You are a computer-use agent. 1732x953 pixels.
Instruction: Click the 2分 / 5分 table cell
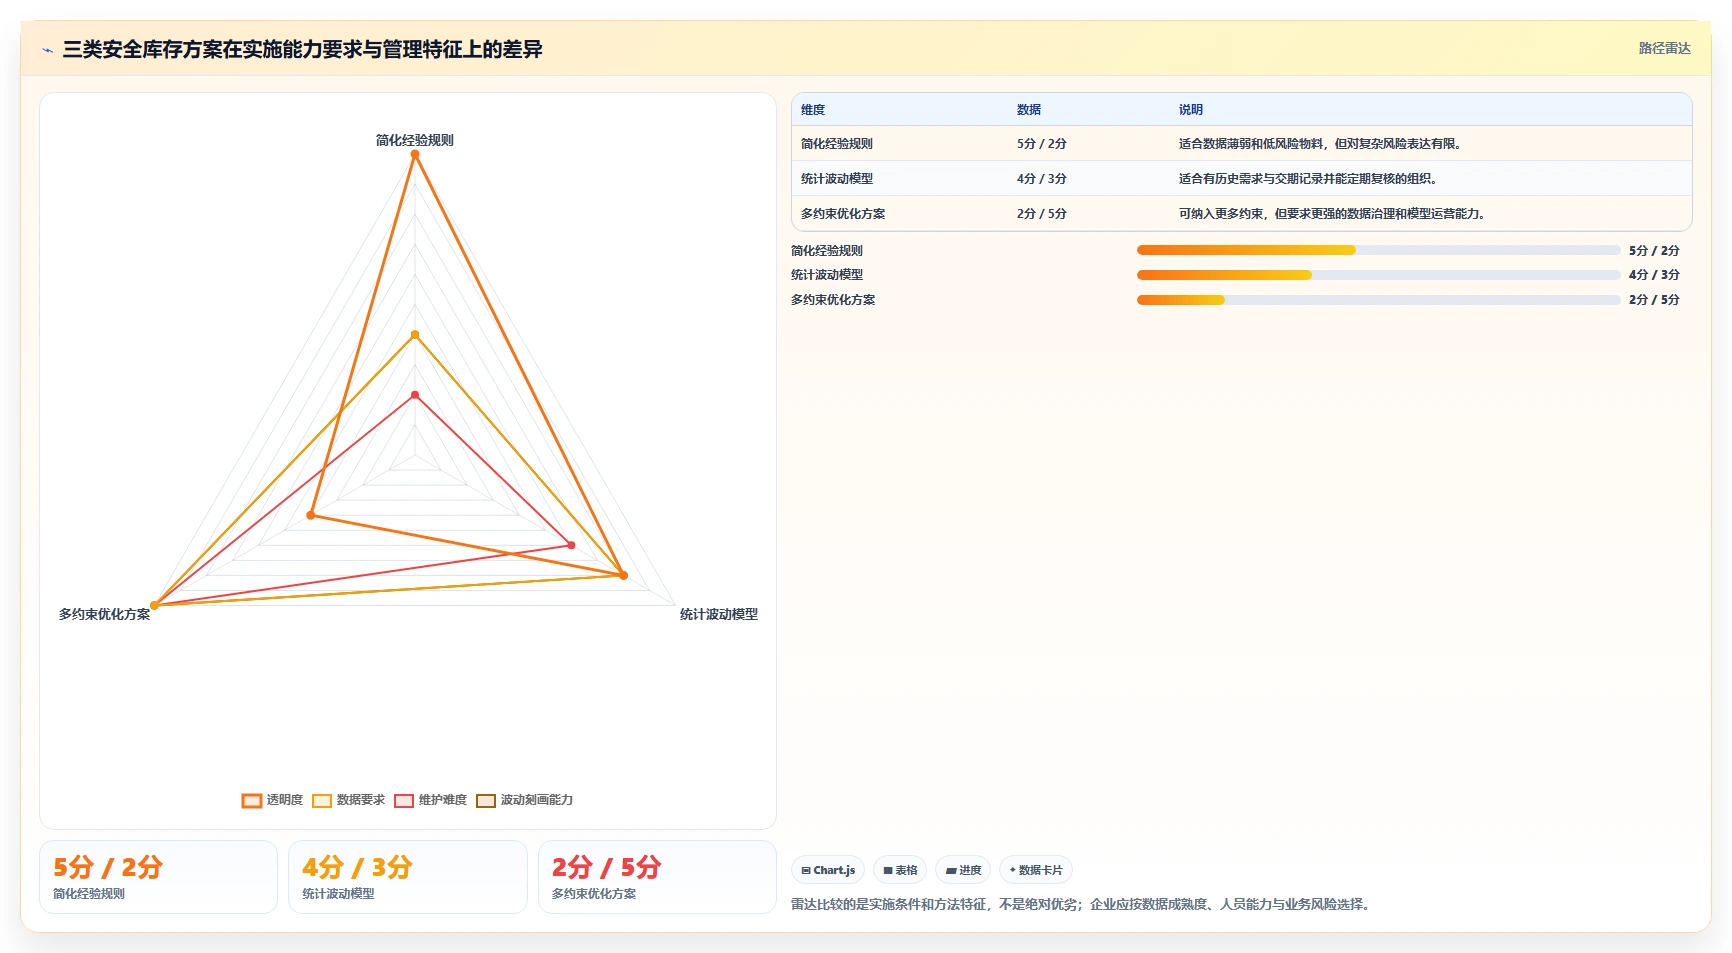[1042, 214]
